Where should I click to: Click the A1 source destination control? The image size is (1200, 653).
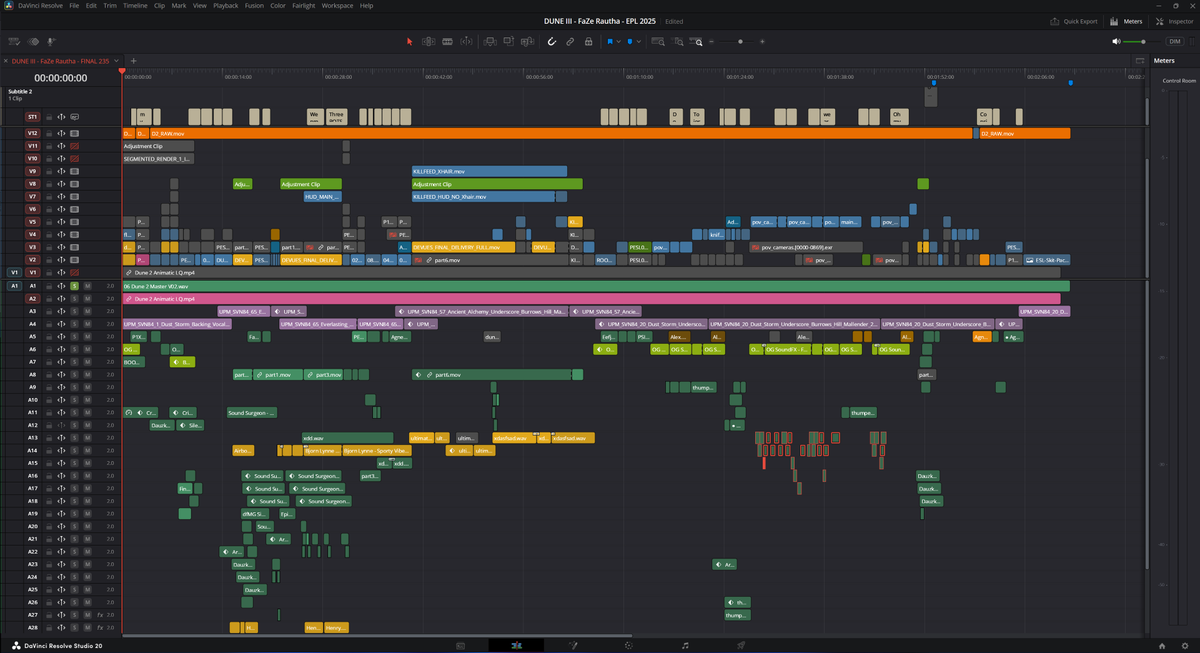click(x=14, y=286)
